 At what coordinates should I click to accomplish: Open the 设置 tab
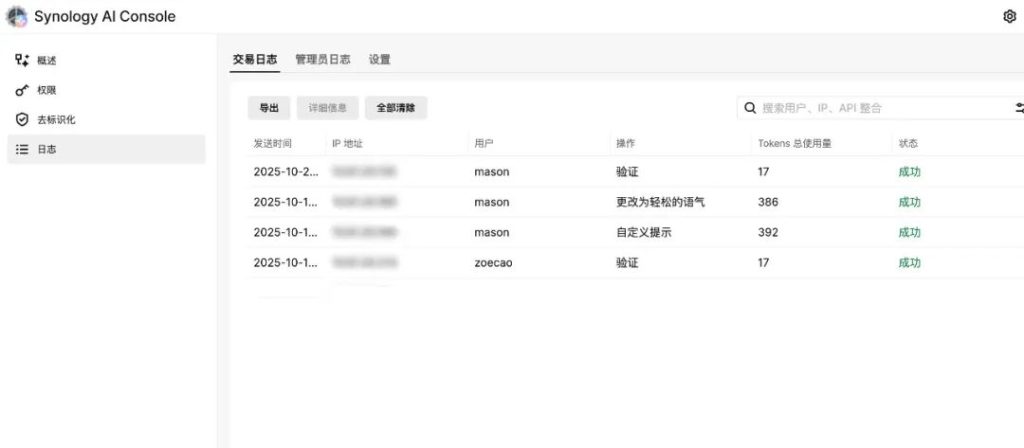coord(379,60)
